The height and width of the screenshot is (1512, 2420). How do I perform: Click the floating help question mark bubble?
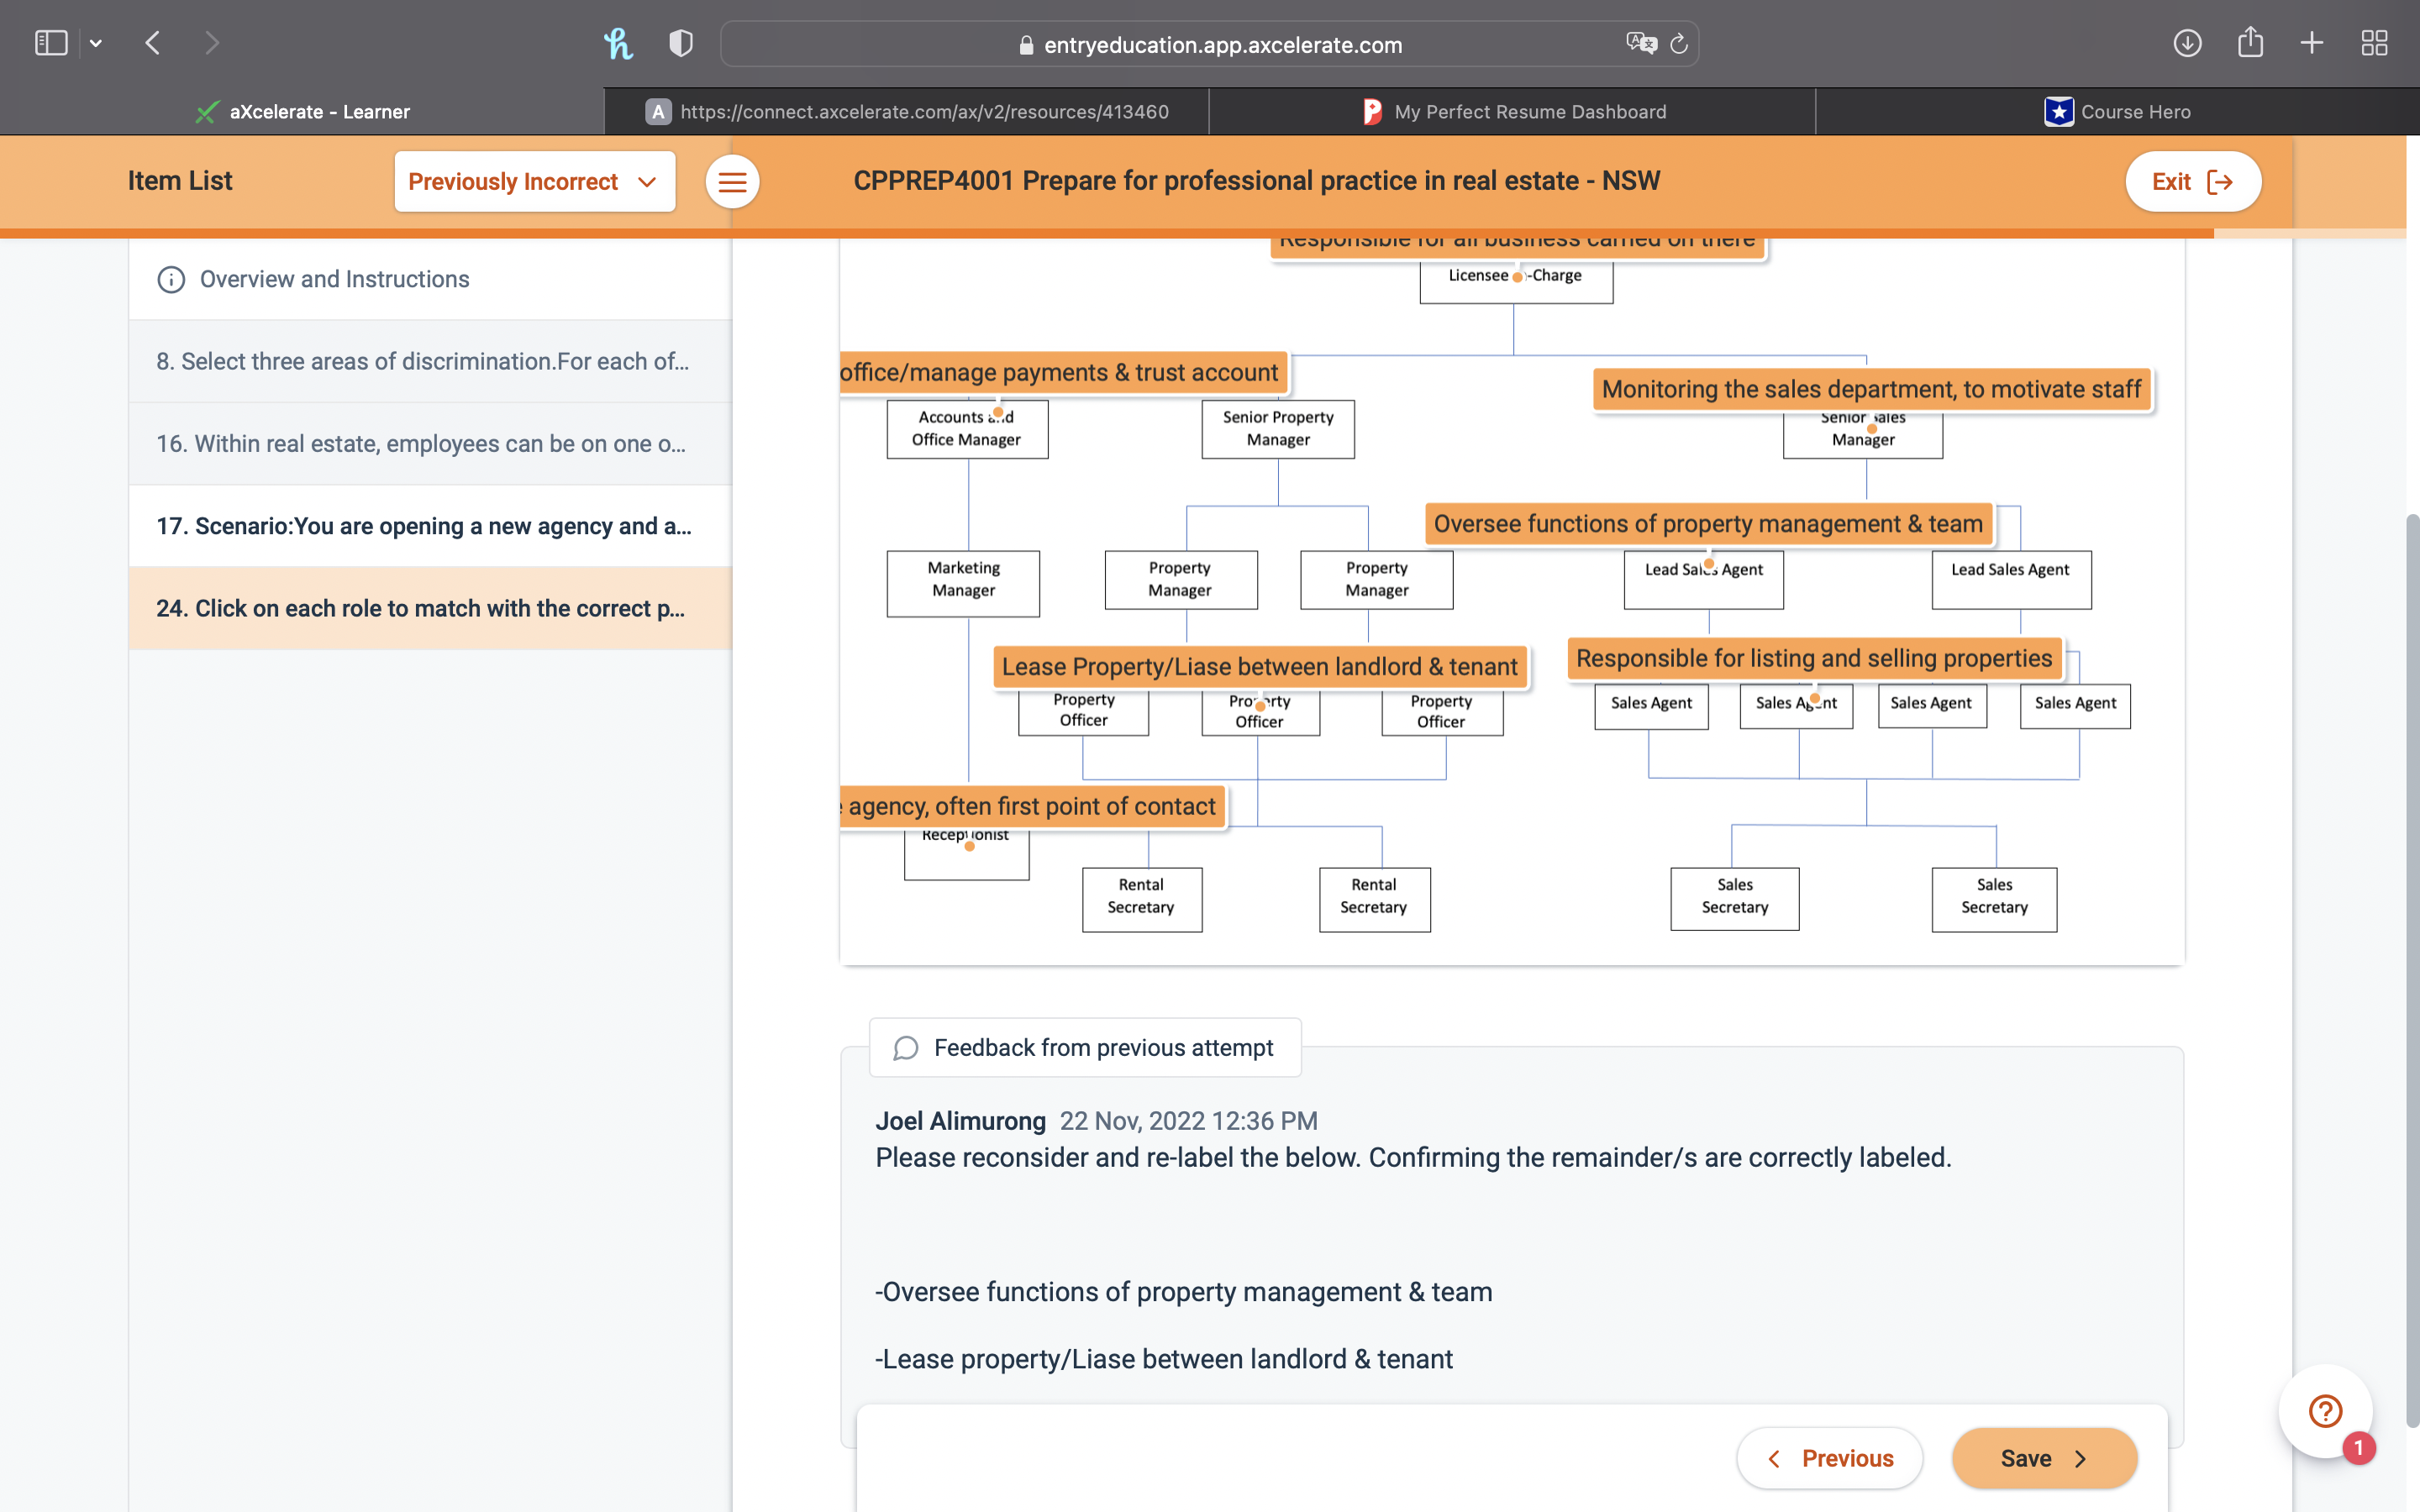2325,1411
